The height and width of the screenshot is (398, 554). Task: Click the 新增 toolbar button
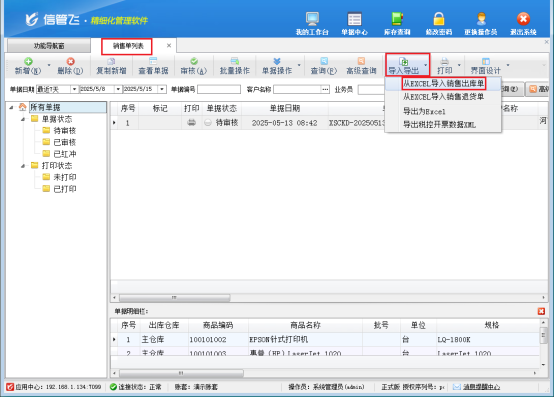[x=28, y=66]
